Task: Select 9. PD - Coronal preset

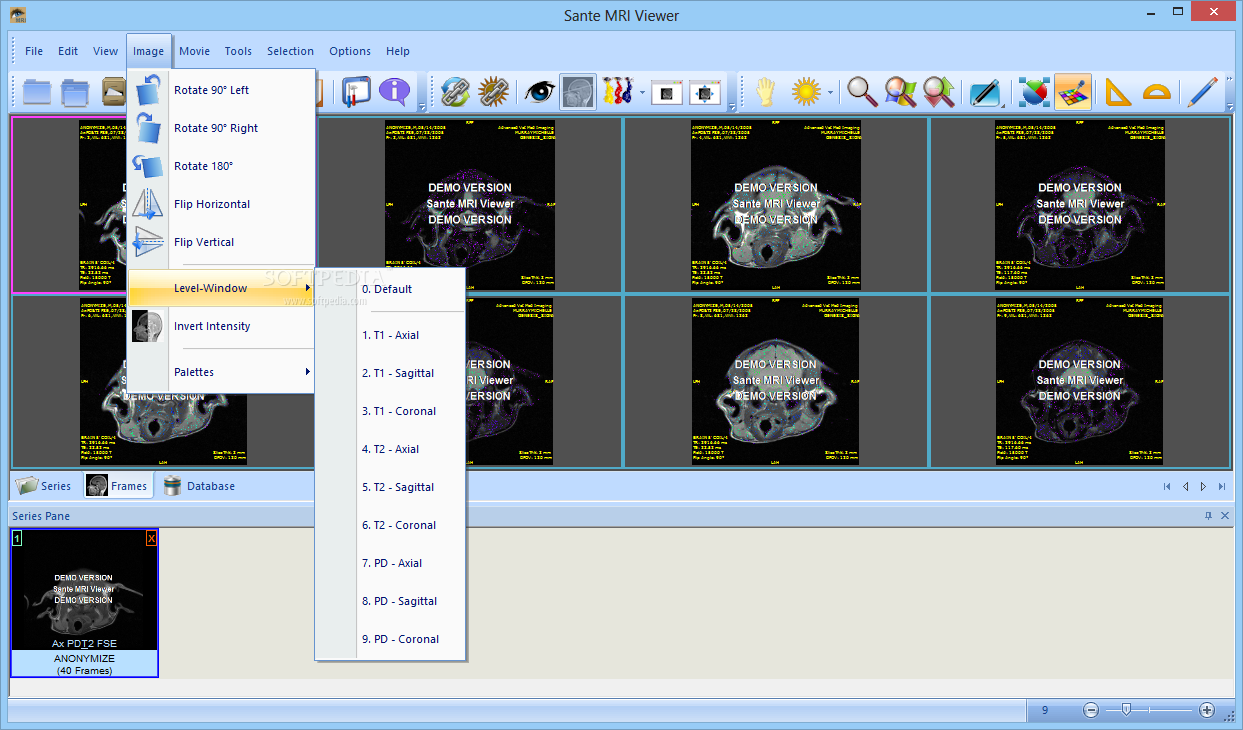Action: 391,639
